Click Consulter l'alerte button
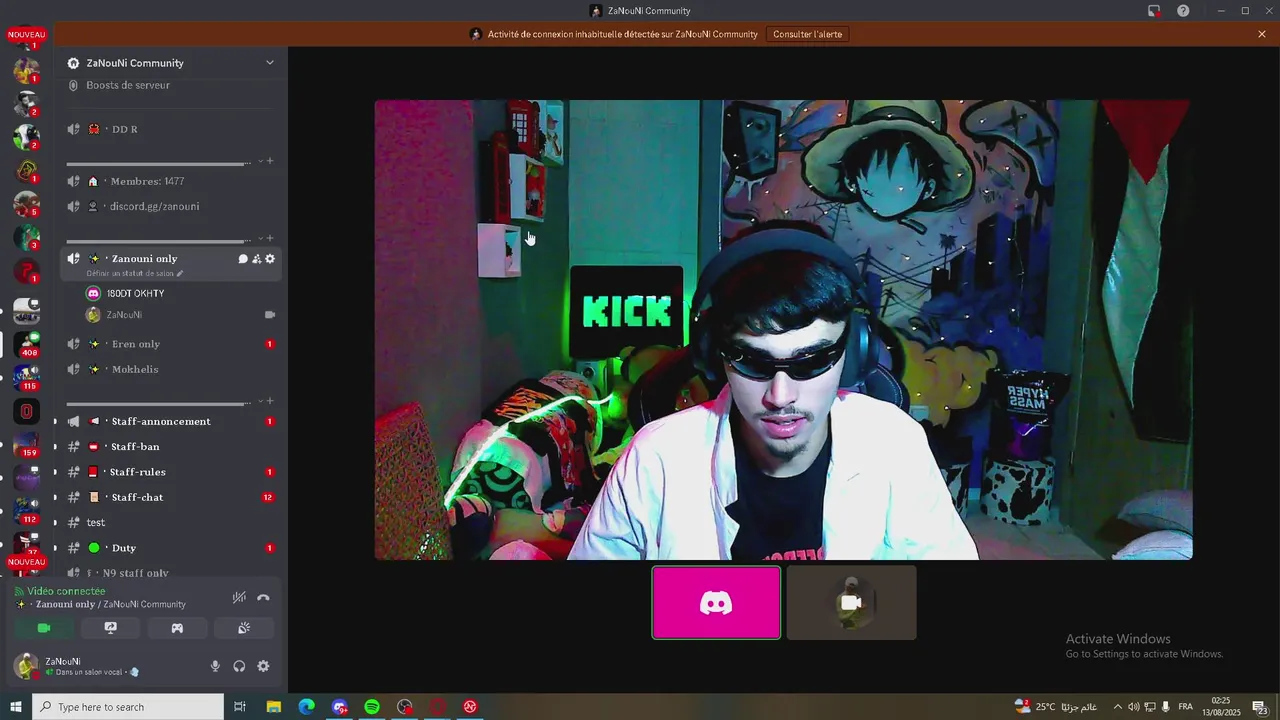The width and height of the screenshot is (1280, 720). pyautogui.click(x=807, y=34)
